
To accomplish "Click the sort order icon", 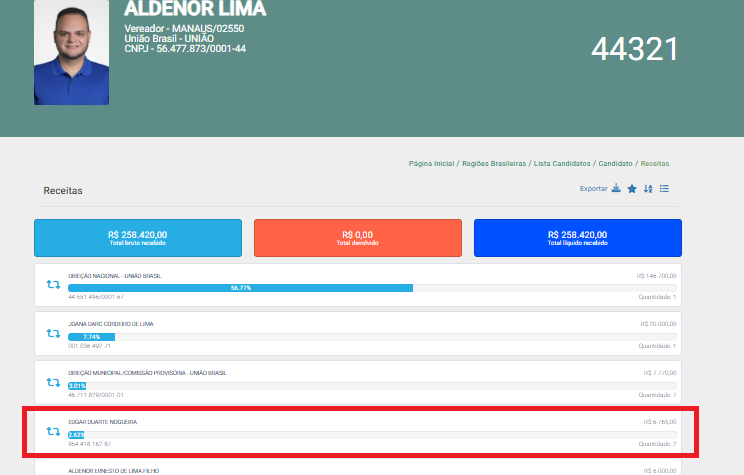I will pyautogui.click(x=648, y=189).
